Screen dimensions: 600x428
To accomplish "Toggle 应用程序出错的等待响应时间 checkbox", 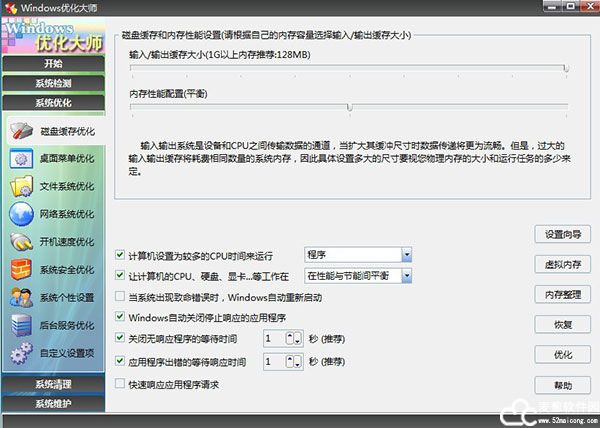I will click(x=120, y=361).
